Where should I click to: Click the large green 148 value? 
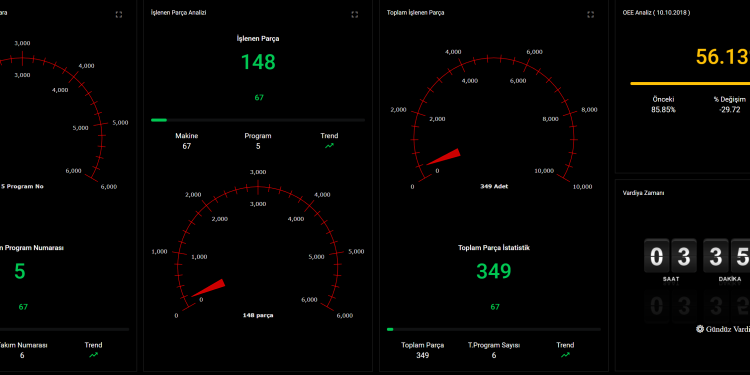point(258,62)
